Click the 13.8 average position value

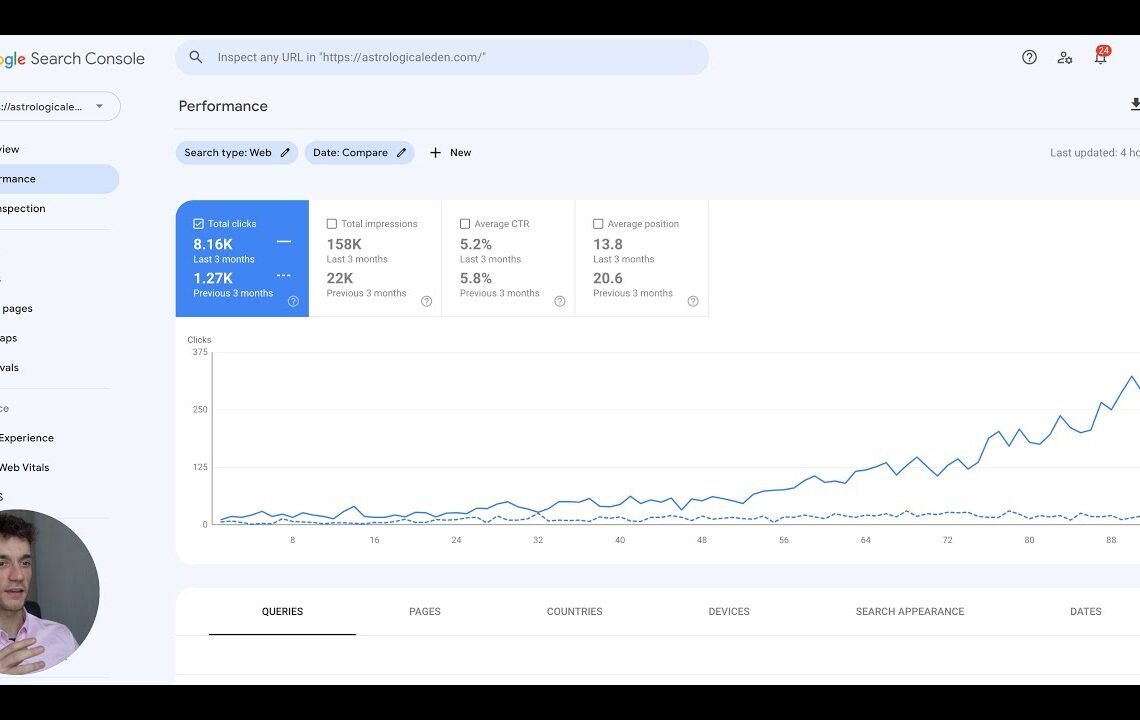[608, 244]
